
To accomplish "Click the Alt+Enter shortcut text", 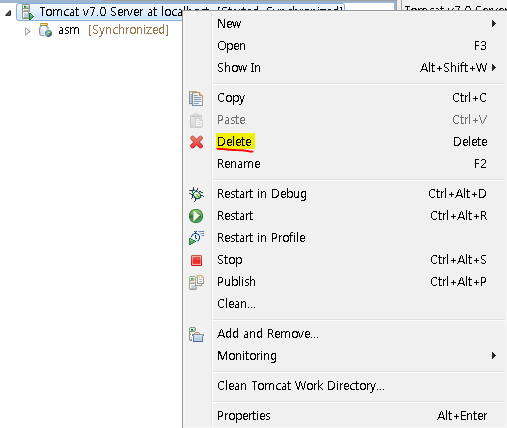I will (x=462, y=416).
